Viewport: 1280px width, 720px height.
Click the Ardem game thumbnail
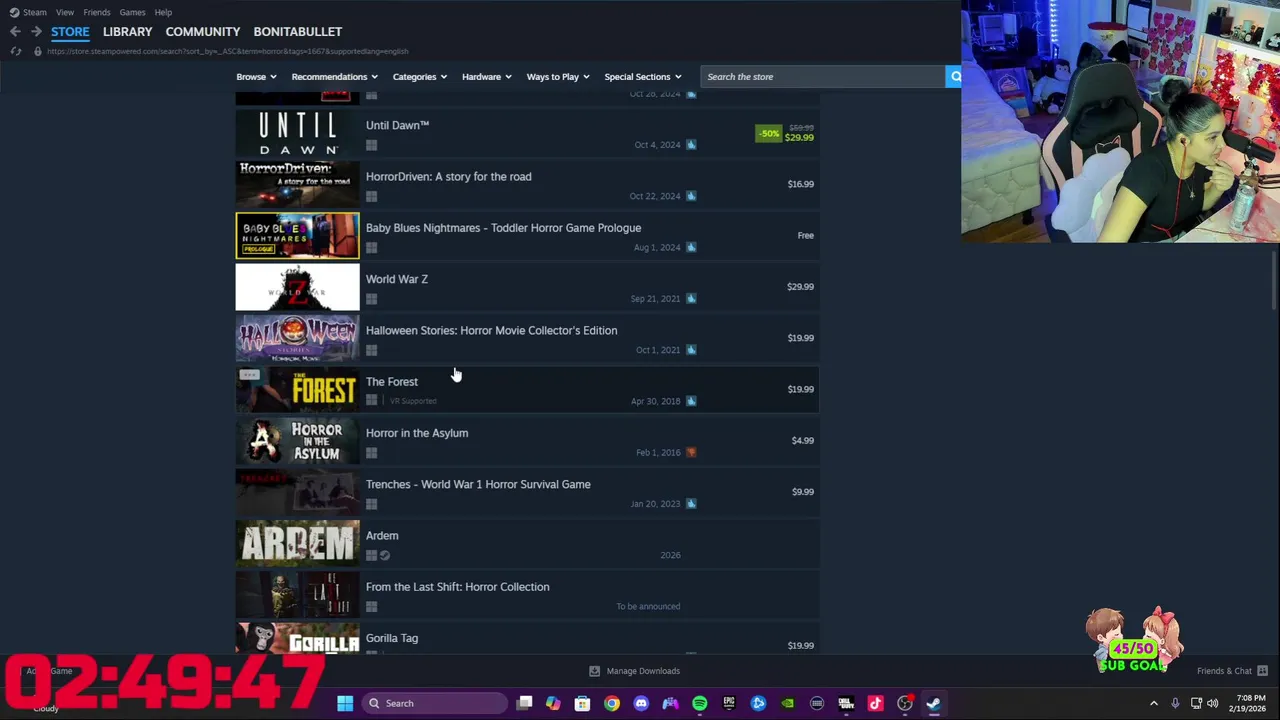pos(297,543)
